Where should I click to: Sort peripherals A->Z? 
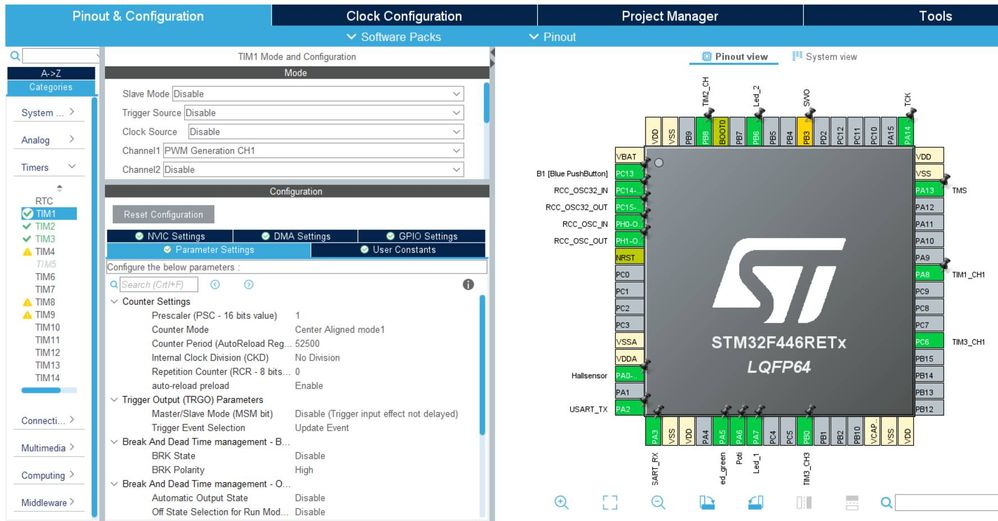[x=51, y=73]
